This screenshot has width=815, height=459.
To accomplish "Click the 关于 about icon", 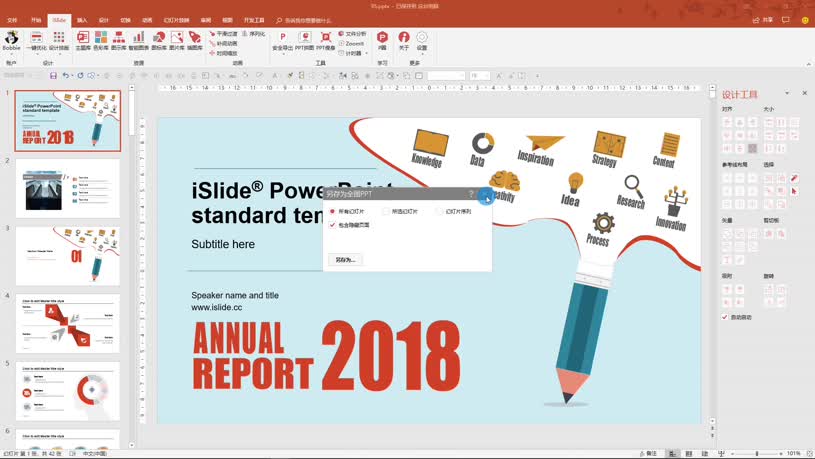I will point(404,41).
